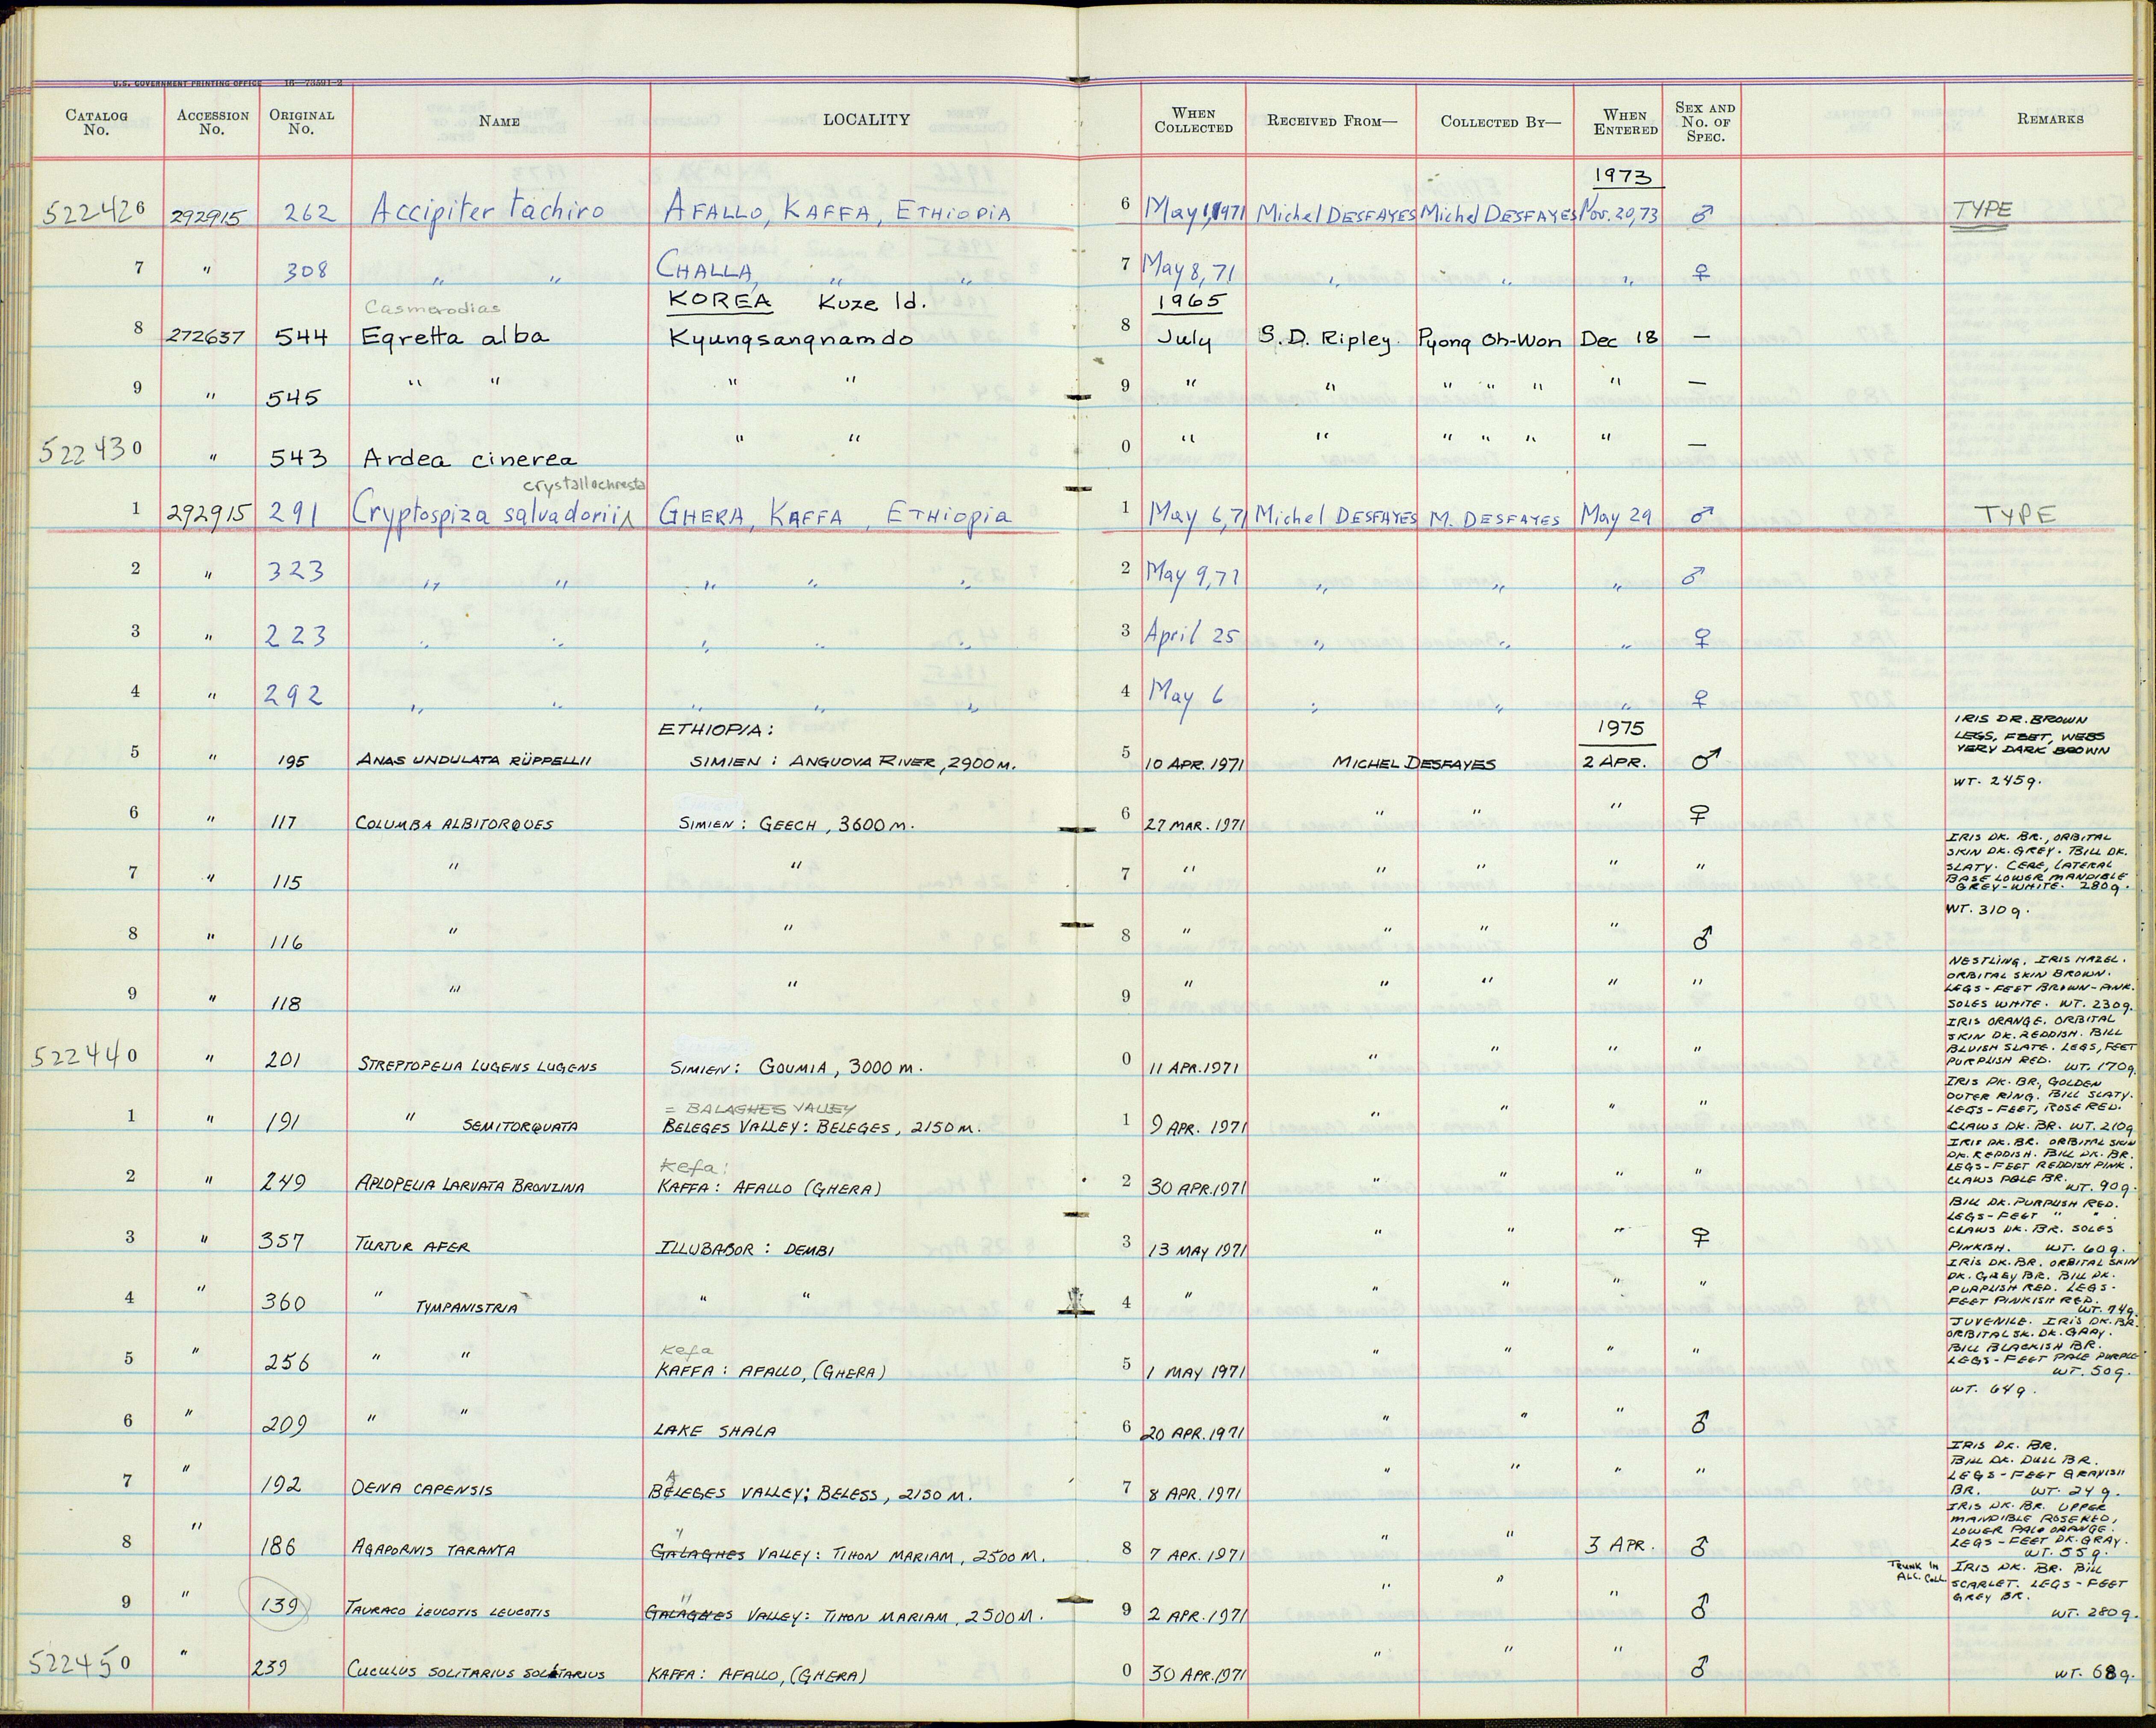Click the "Accession No." column header
Image resolution: width=2156 pixels, height=1728 pixels.
212,122
